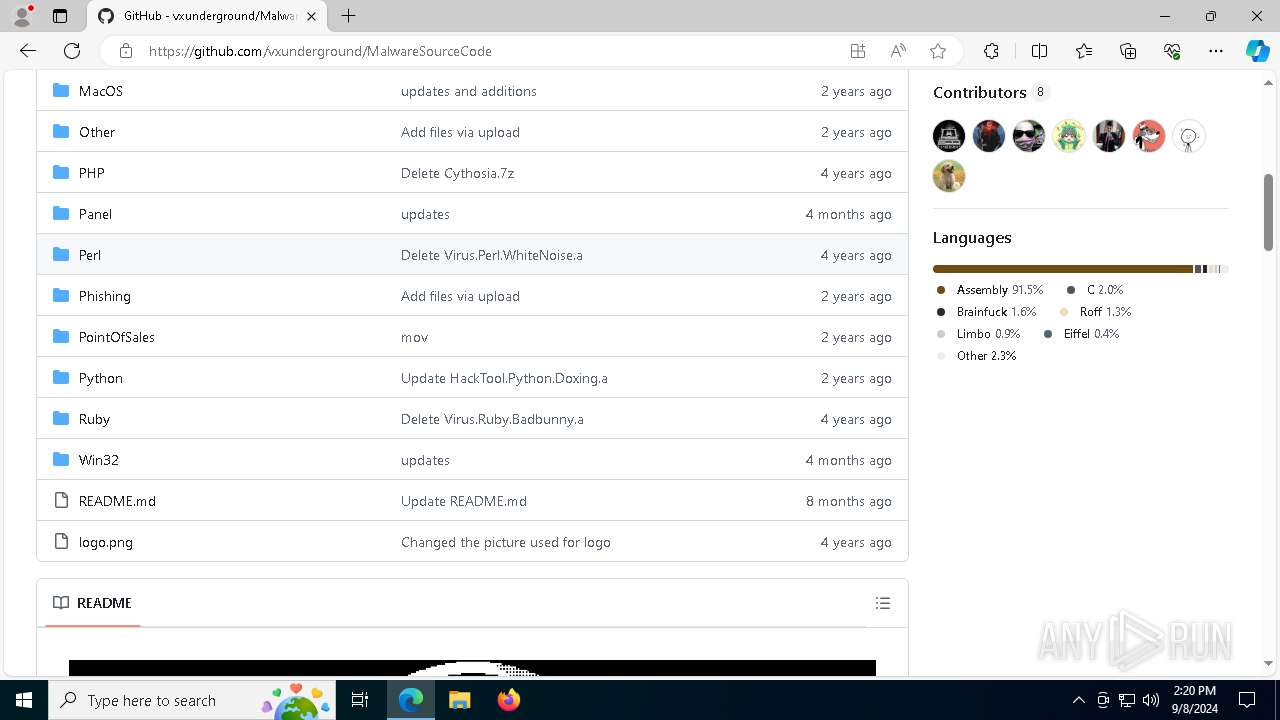Show hidden system tray icons

coord(1078,700)
